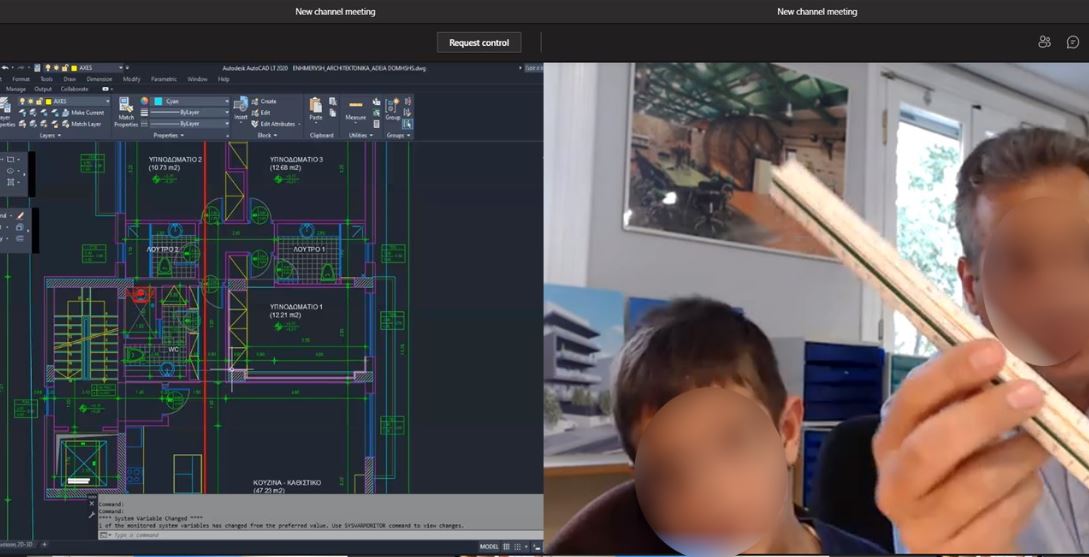Image resolution: width=1089 pixels, height=557 pixels.
Task: Toggle snap mode in status bar
Action: pos(517,547)
